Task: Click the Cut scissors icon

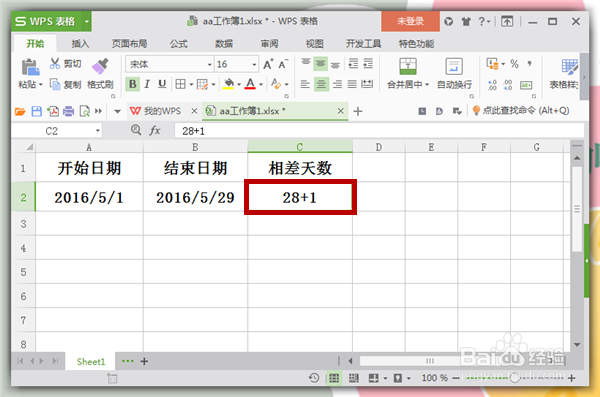Action: (x=55, y=63)
